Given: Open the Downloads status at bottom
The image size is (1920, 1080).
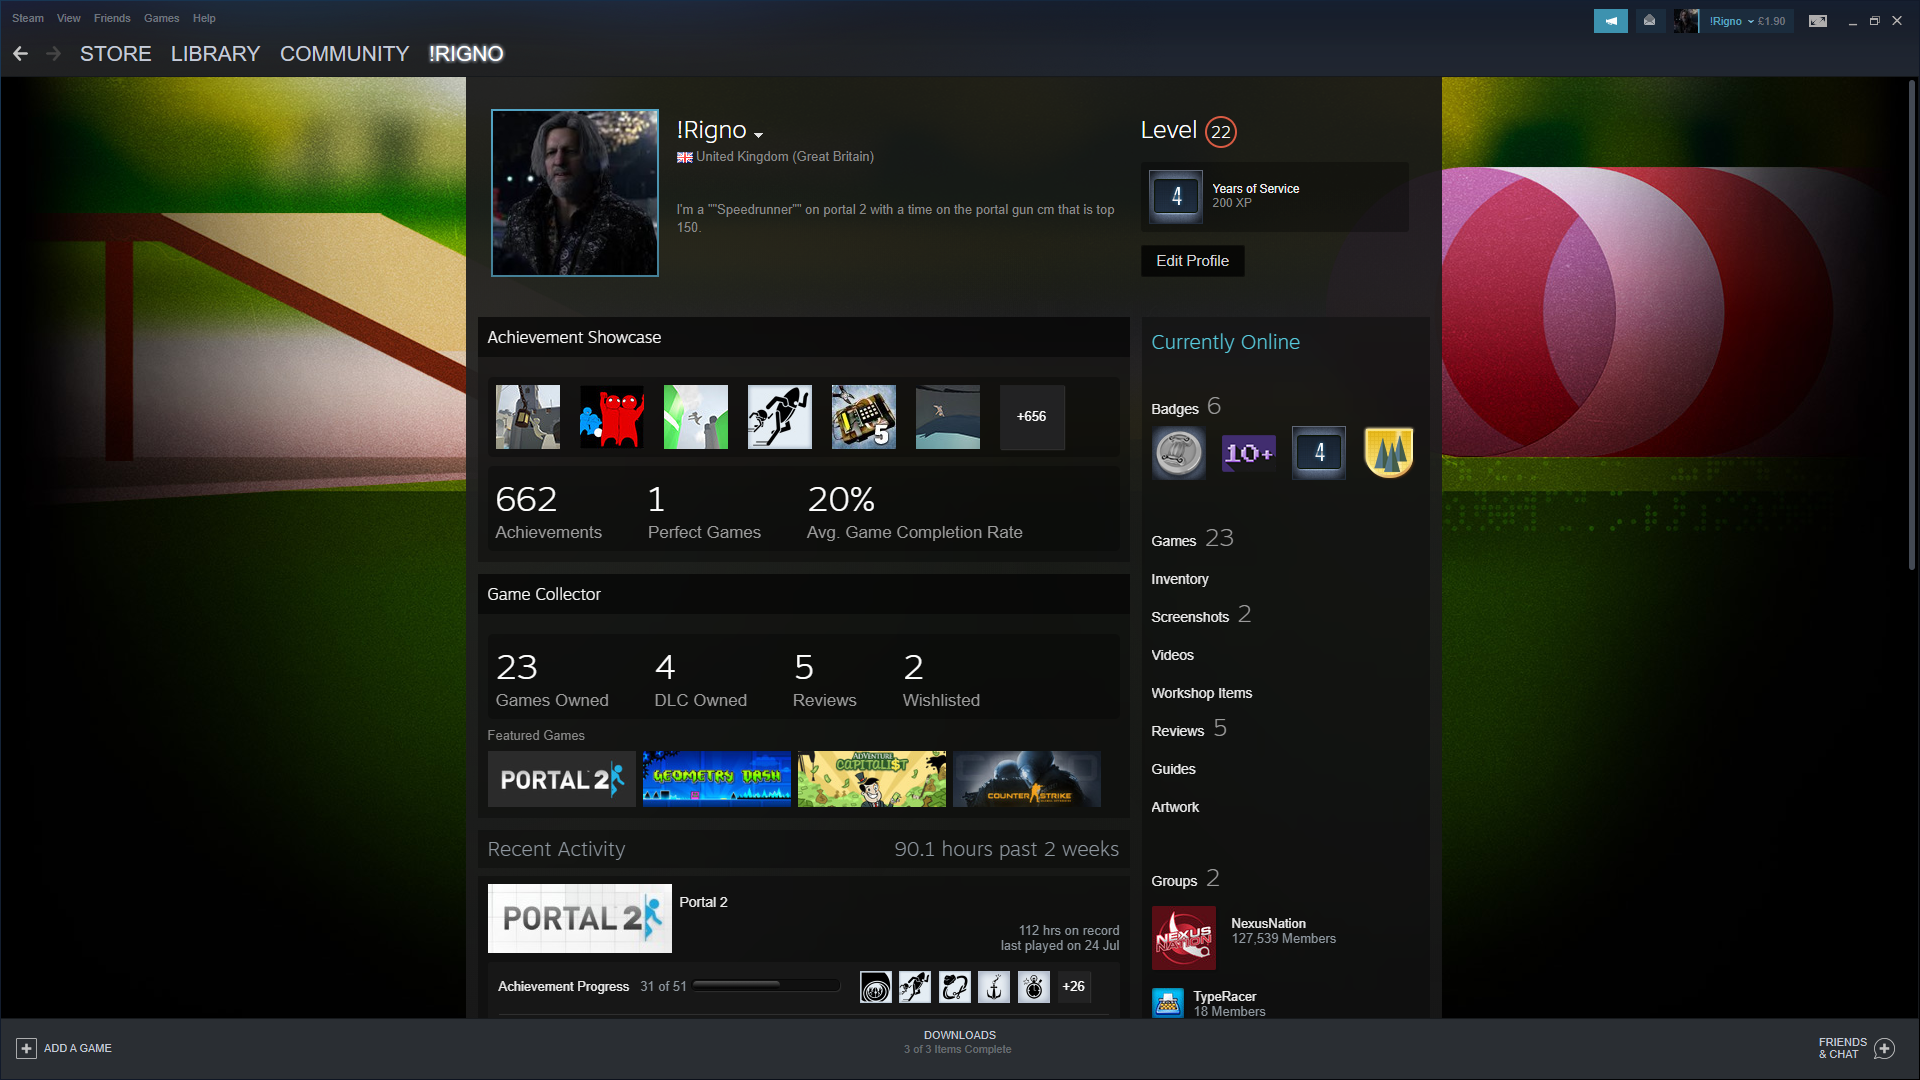Looking at the screenshot, I should 958,1042.
